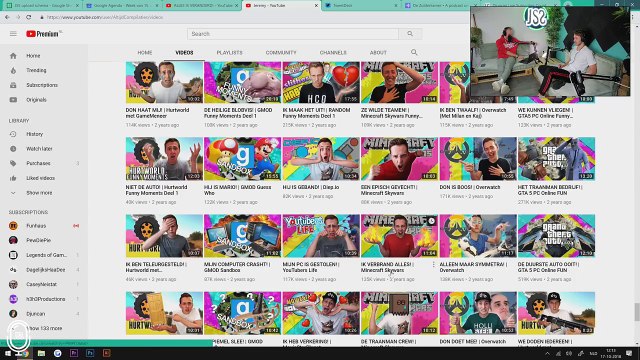This screenshot has height=360, width=640.
Task: Click the ALLEEN MAAR SYMMETRA! Overwatch thumbnail
Action: [x=478, y=236]
